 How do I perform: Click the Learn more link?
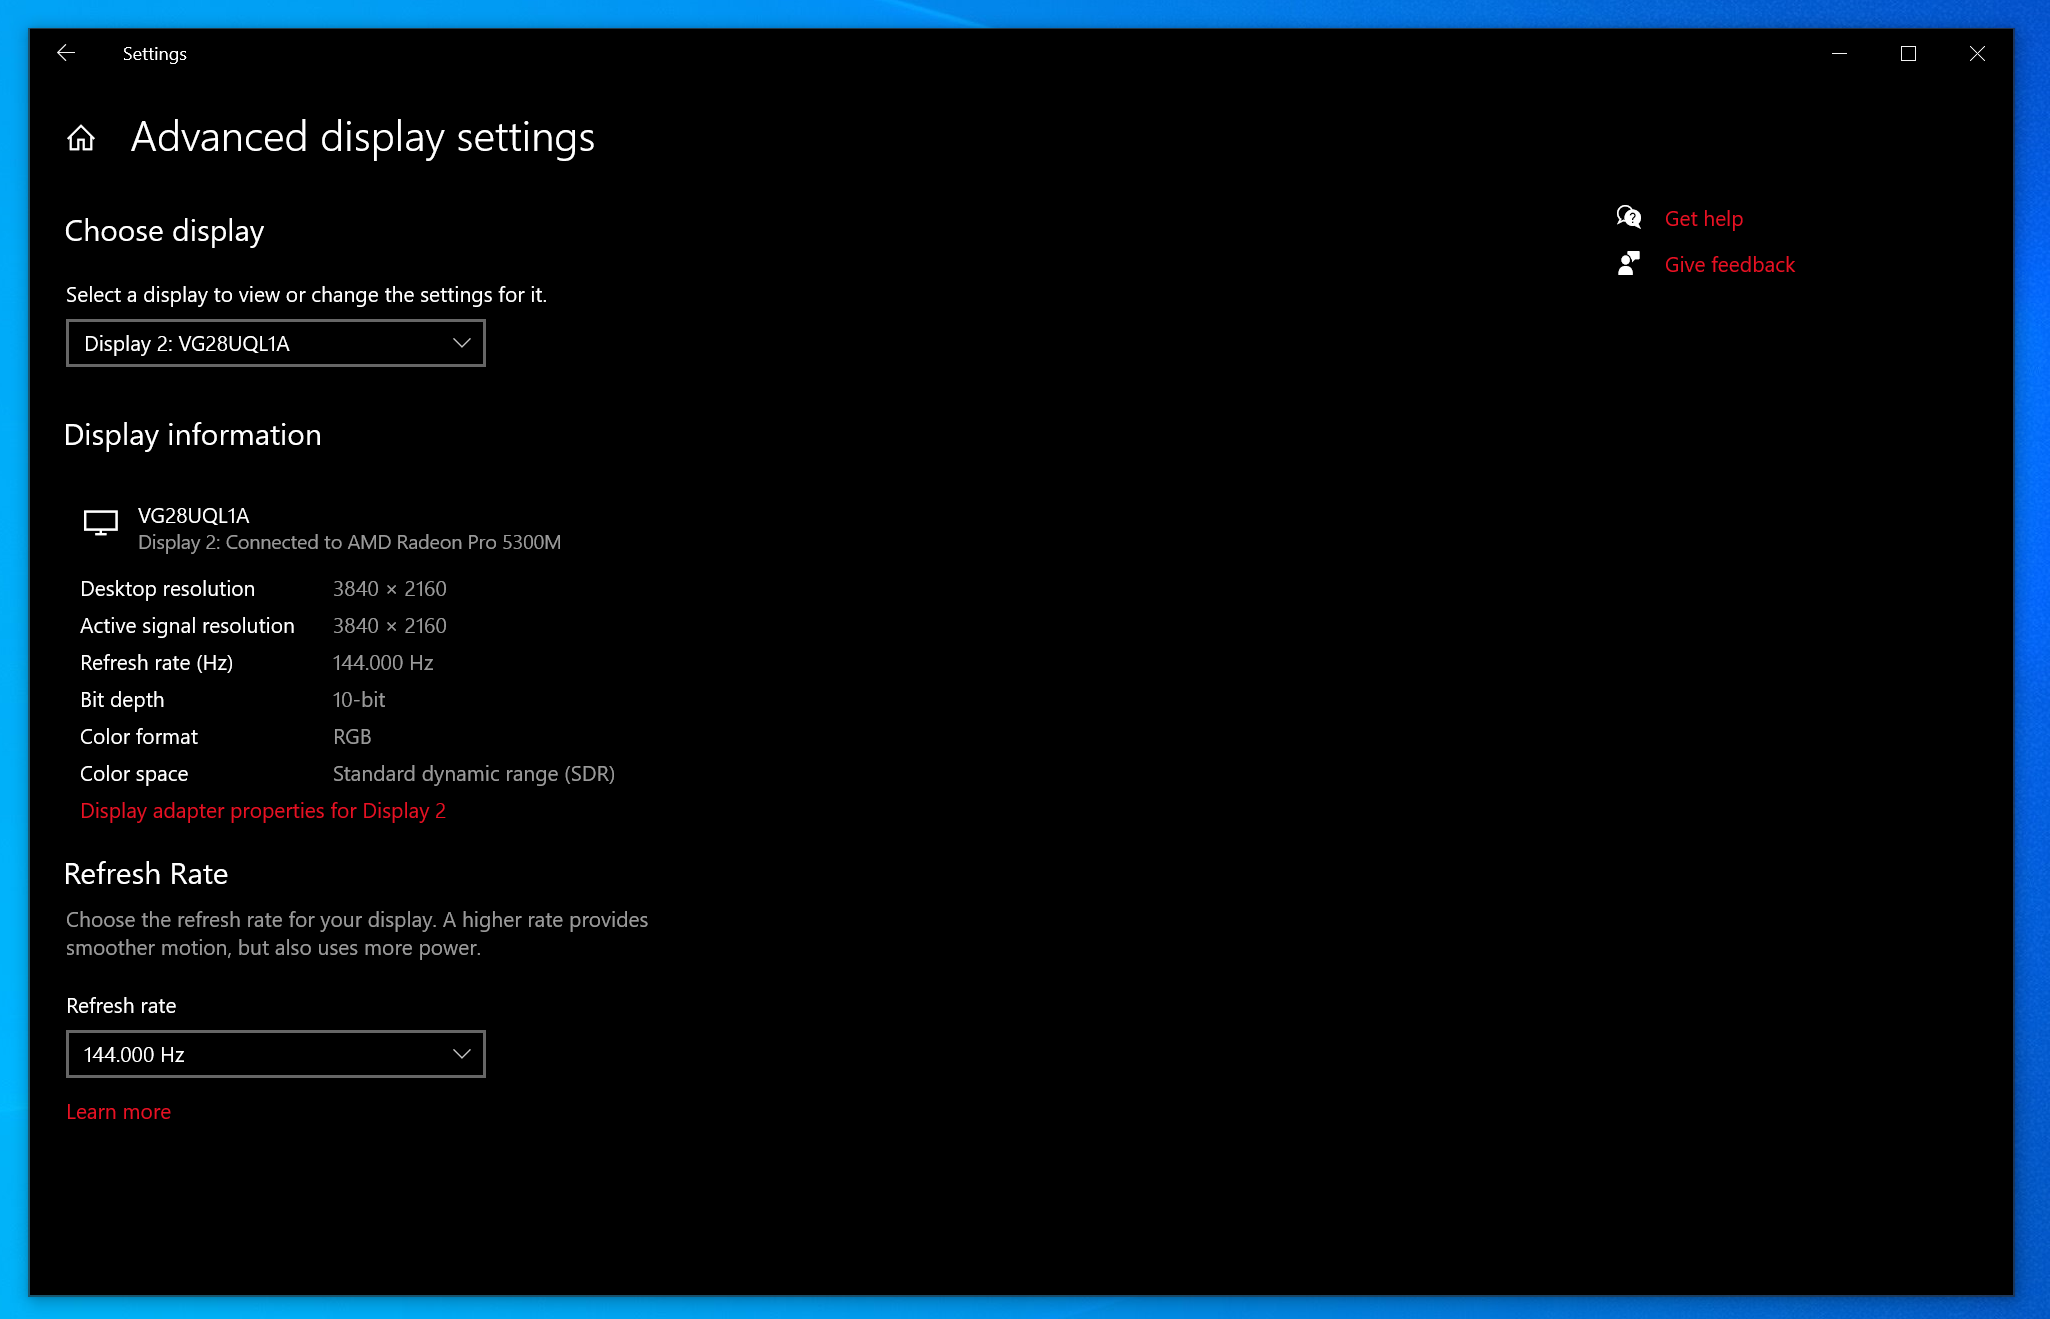(118, 1111)
